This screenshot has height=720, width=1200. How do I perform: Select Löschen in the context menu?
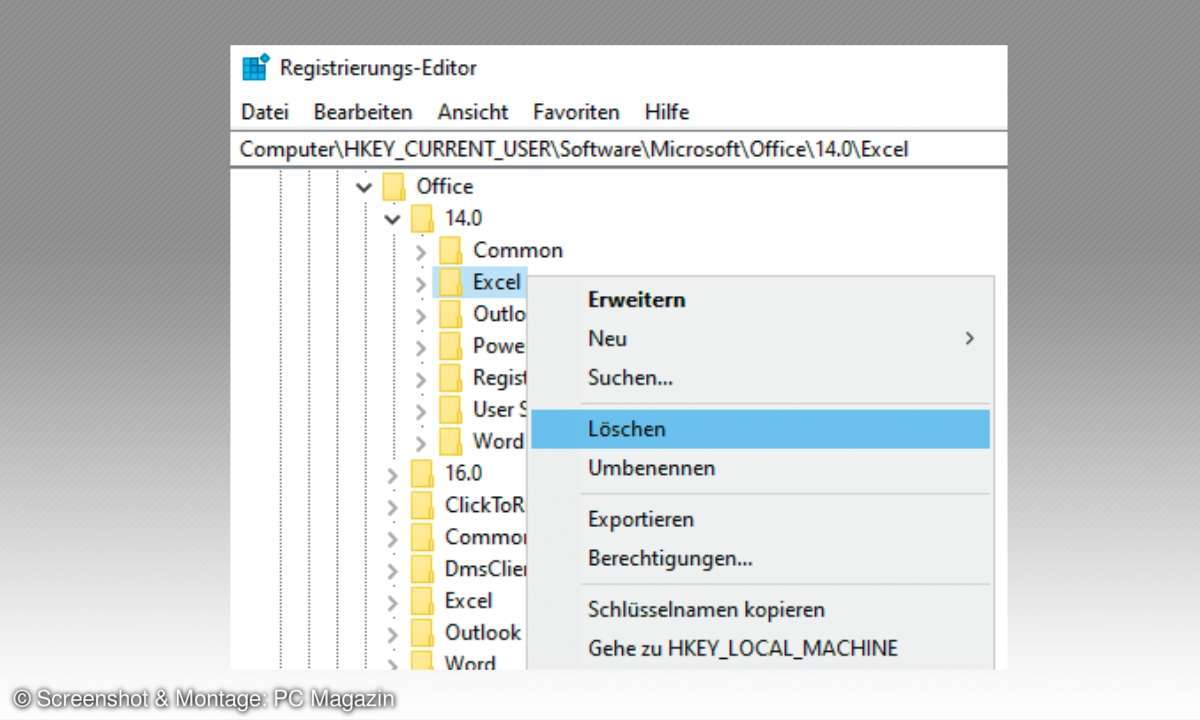[760, 429]
